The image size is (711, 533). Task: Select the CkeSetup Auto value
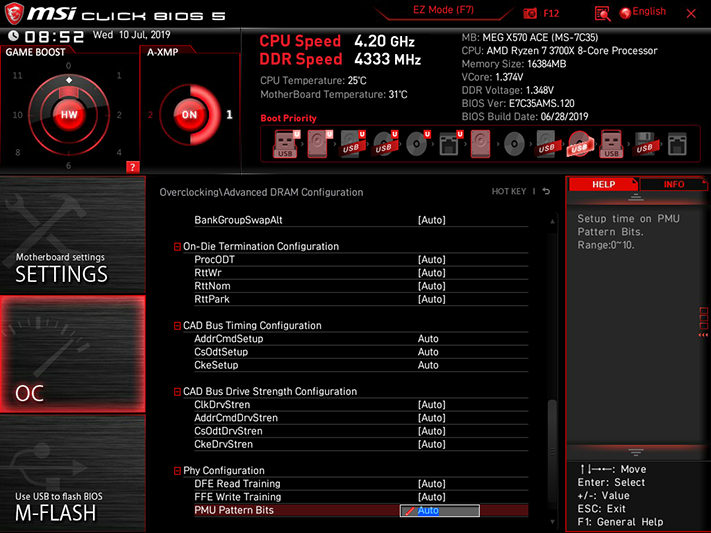(428, 365)
